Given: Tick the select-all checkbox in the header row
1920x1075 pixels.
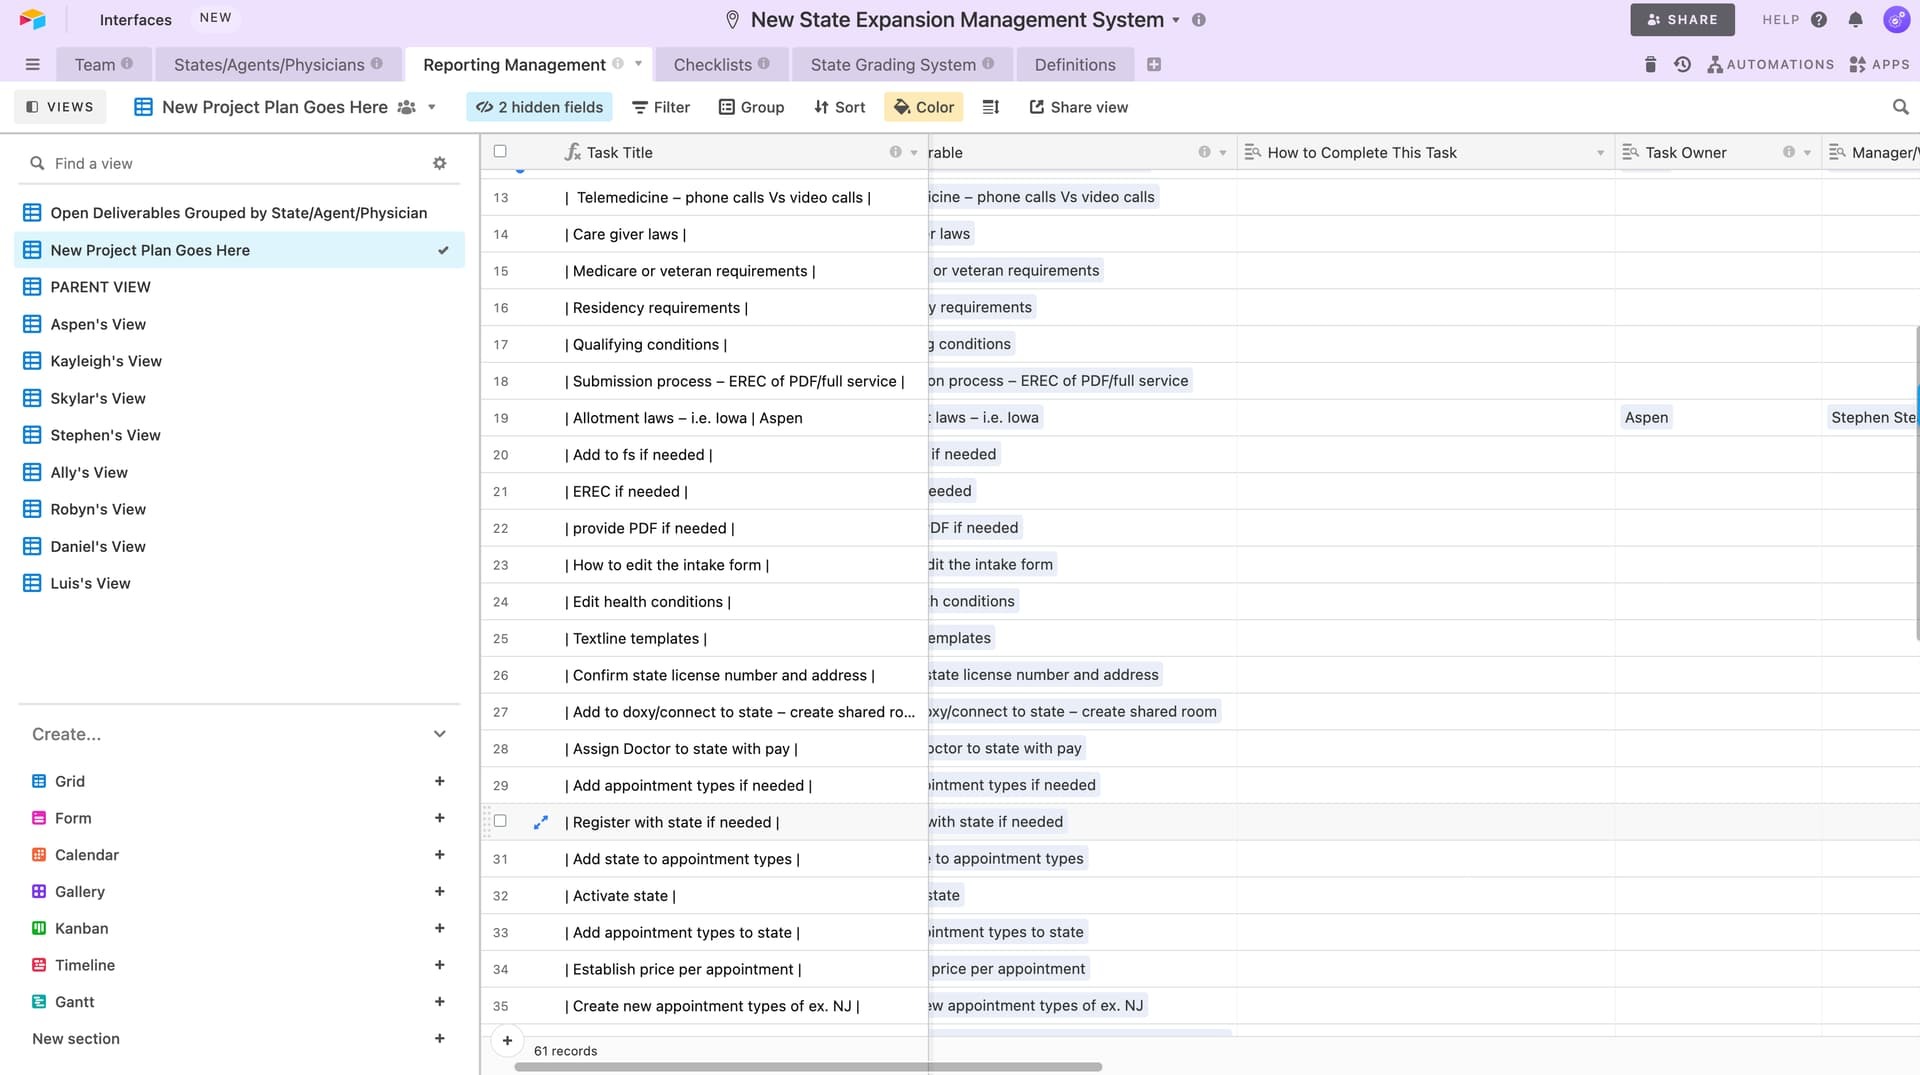Looking at the screenshot, I should [500, 152].
